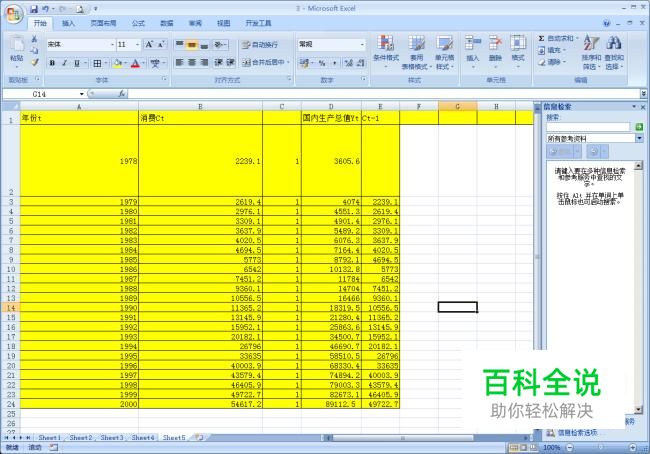Toggle Bold formatting

pyautogui.click(x=52, y=63)
